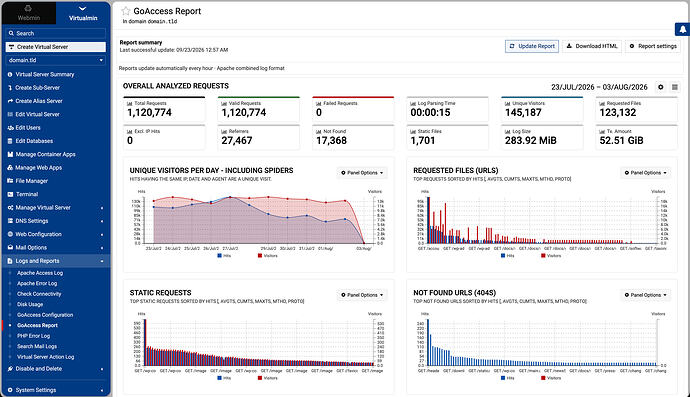Open GoAccess Configuration

(45, 315)
